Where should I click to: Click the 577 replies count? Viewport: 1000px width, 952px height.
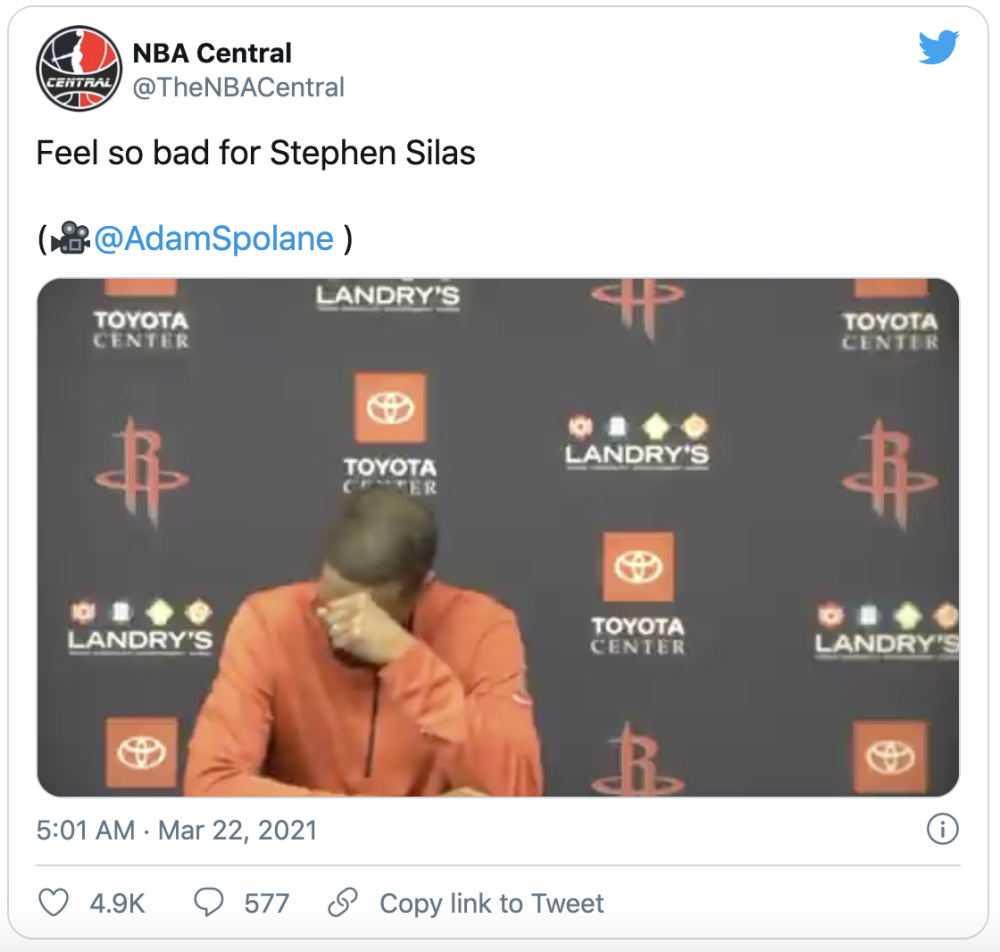coord(267,904)
